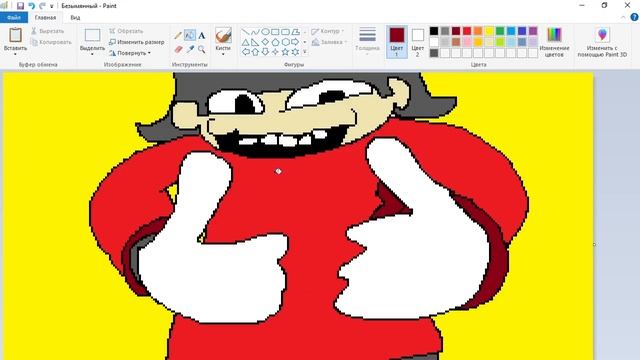Pick the pentagon shape

click(x=275, y=42)
